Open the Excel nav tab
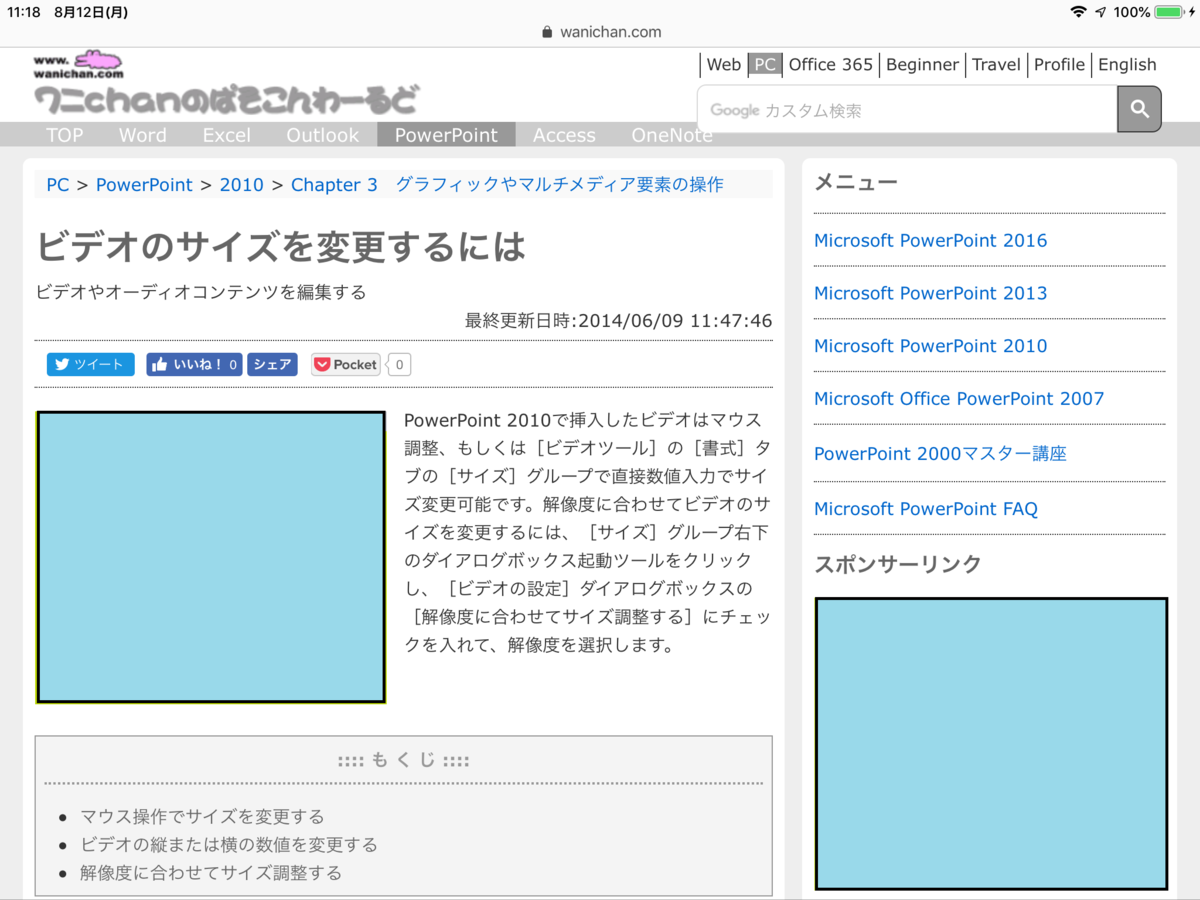This screenshot has height=900, width=1200. [x=226, y=135]
